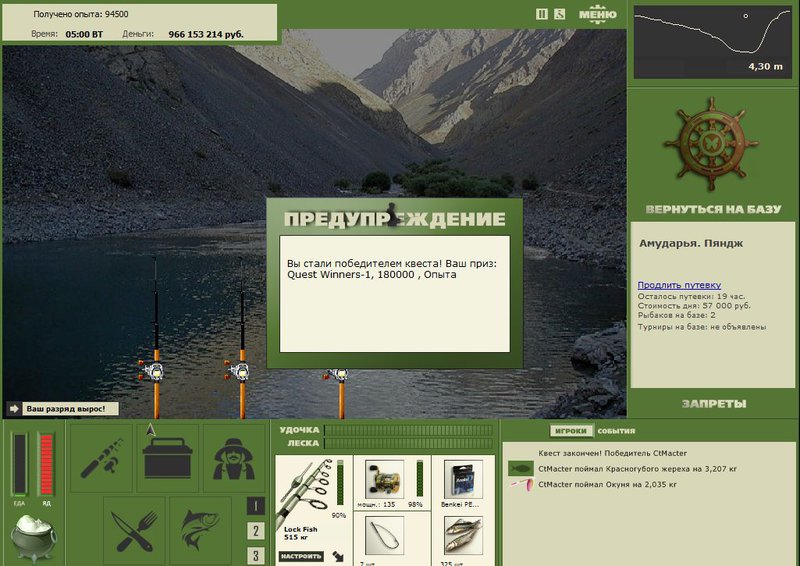The height and width of the screenshot is (566, 800).
Task: Click 'CtMacter поймал Окуня на 2,035 кг'
Action: [607, 484]
